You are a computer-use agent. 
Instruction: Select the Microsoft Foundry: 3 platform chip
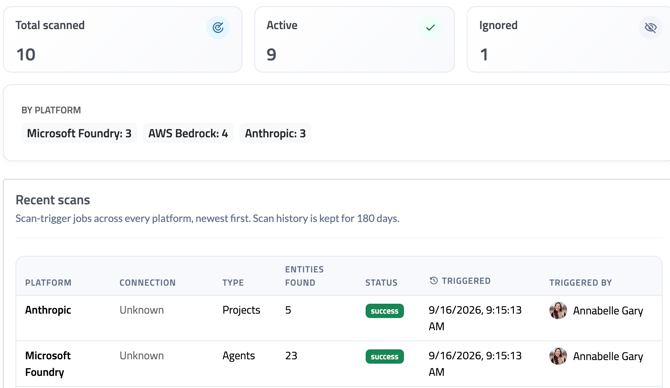[x=79, y=133]
